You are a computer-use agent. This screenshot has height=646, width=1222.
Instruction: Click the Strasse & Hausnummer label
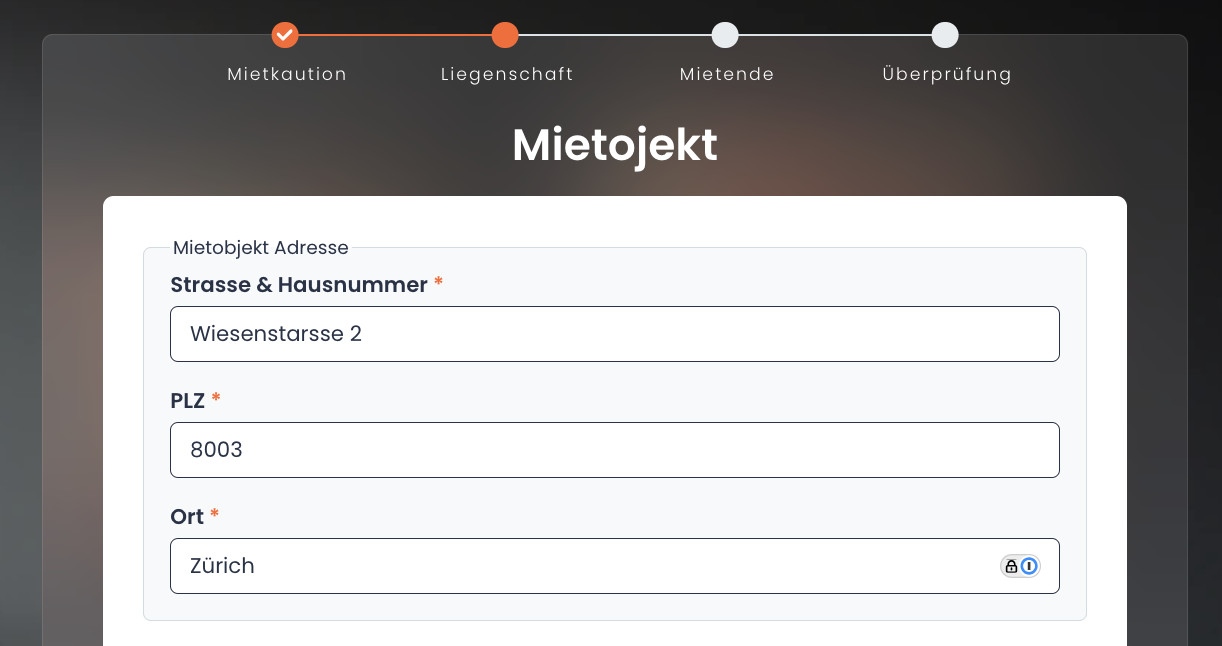(x=299, y=285)
